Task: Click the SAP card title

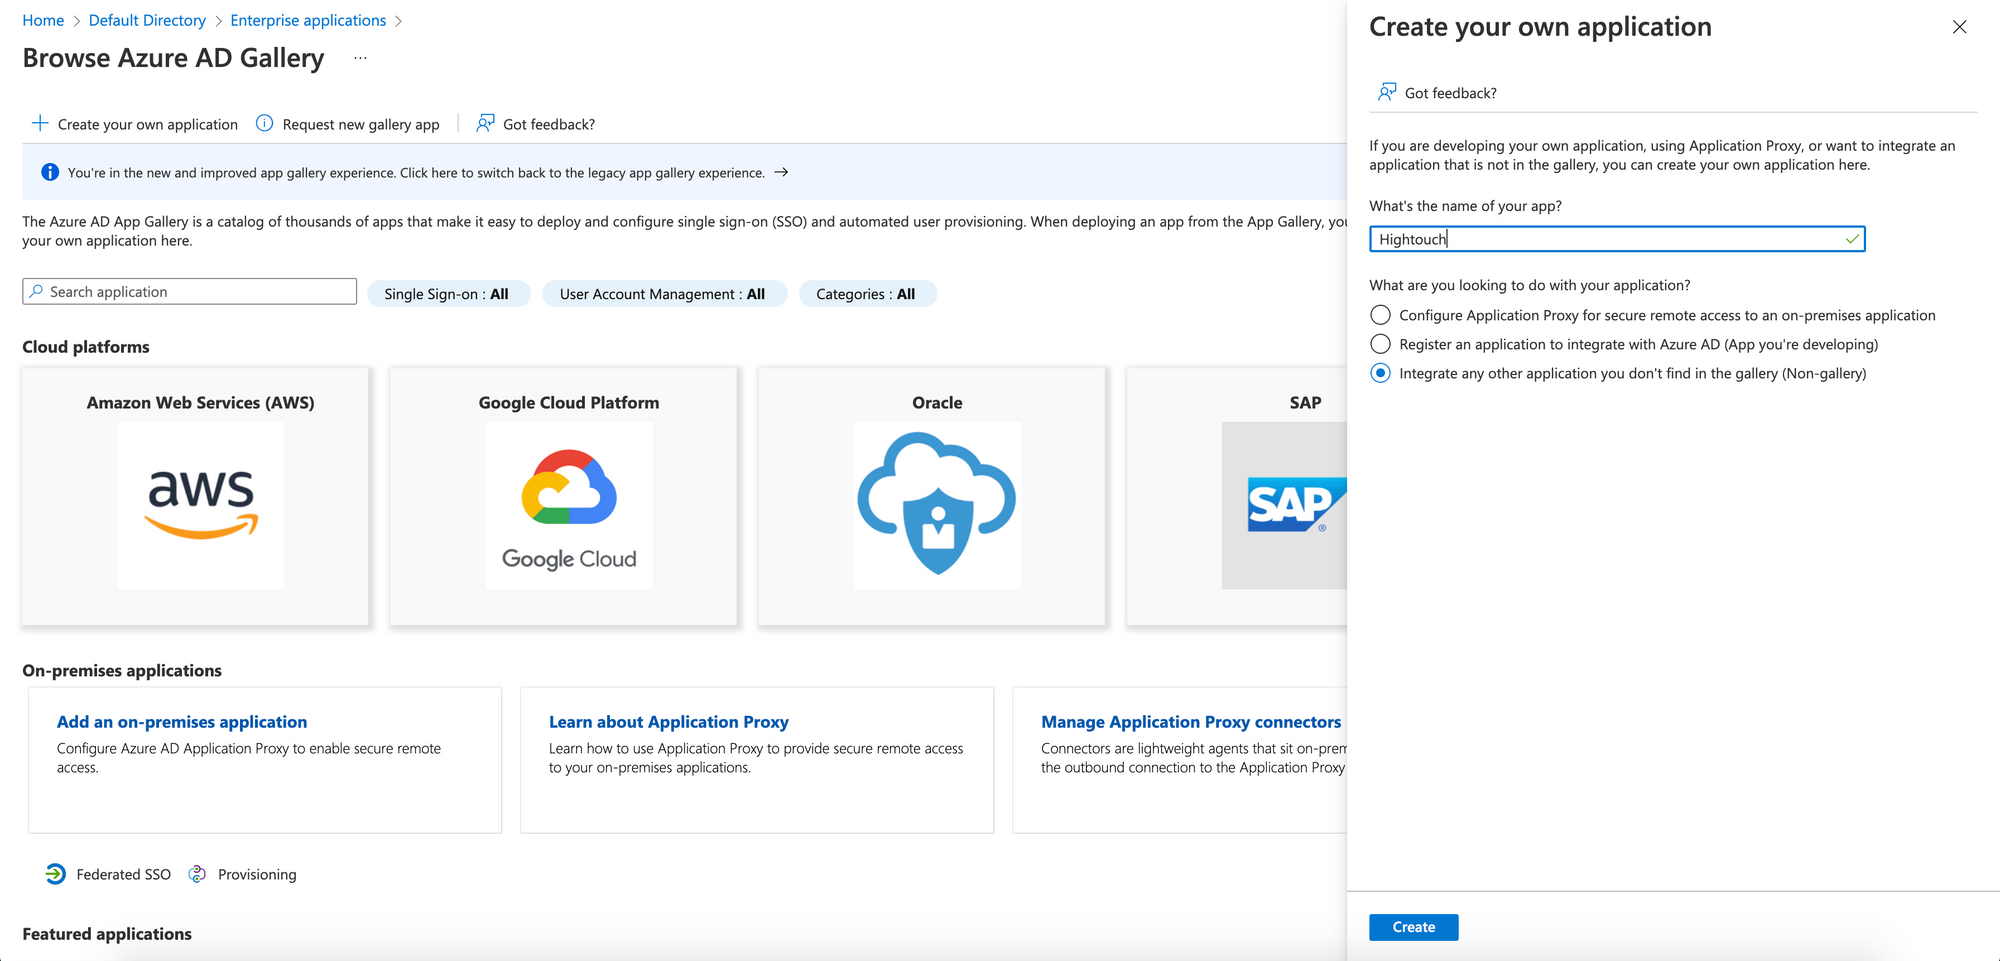Action: tap(1305, 403)
